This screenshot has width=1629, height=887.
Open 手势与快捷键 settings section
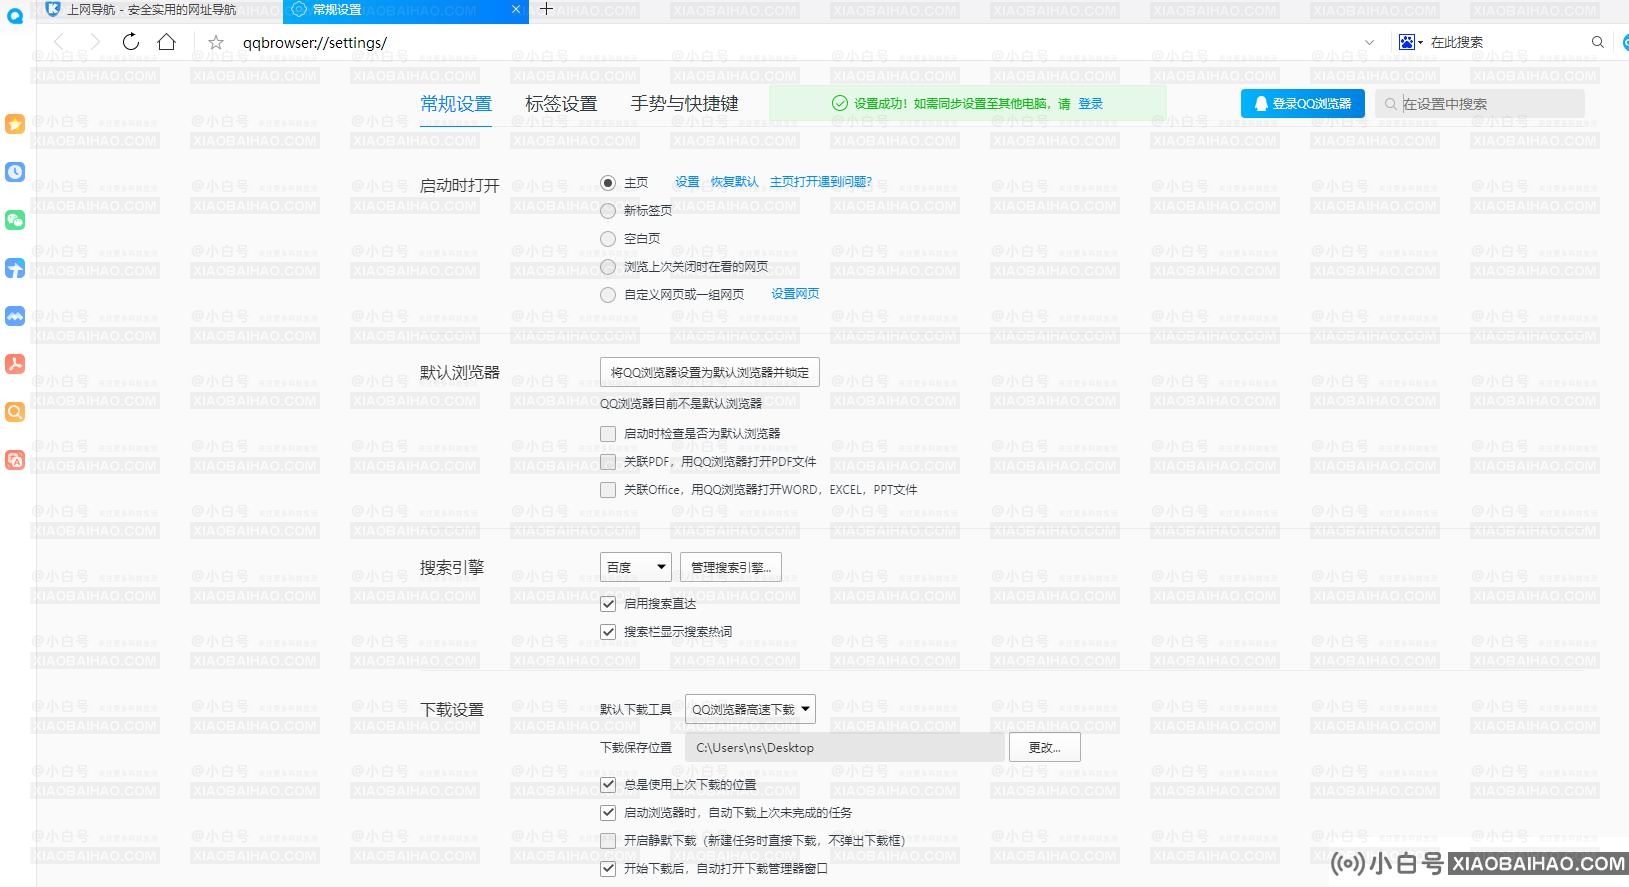pos(685,104)
